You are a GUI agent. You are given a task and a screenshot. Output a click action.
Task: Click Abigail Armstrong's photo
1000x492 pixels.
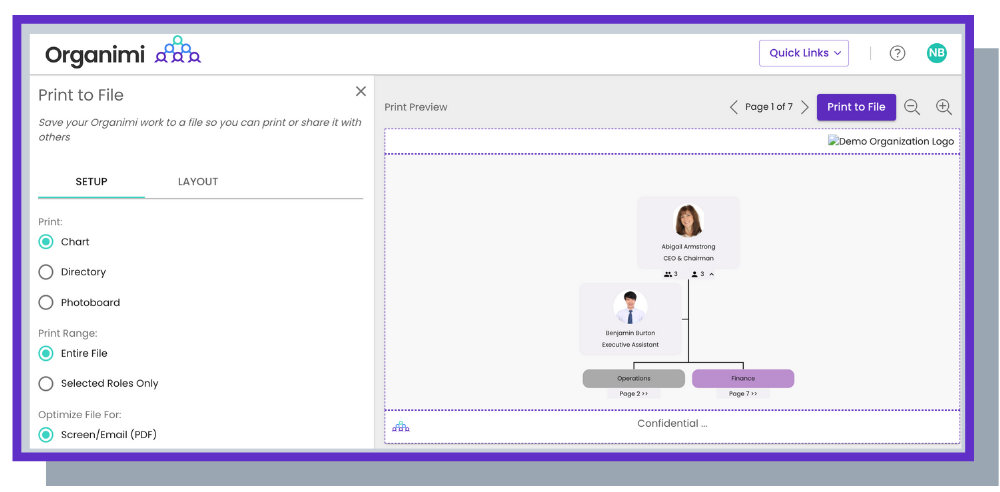(x=688, y=220)
